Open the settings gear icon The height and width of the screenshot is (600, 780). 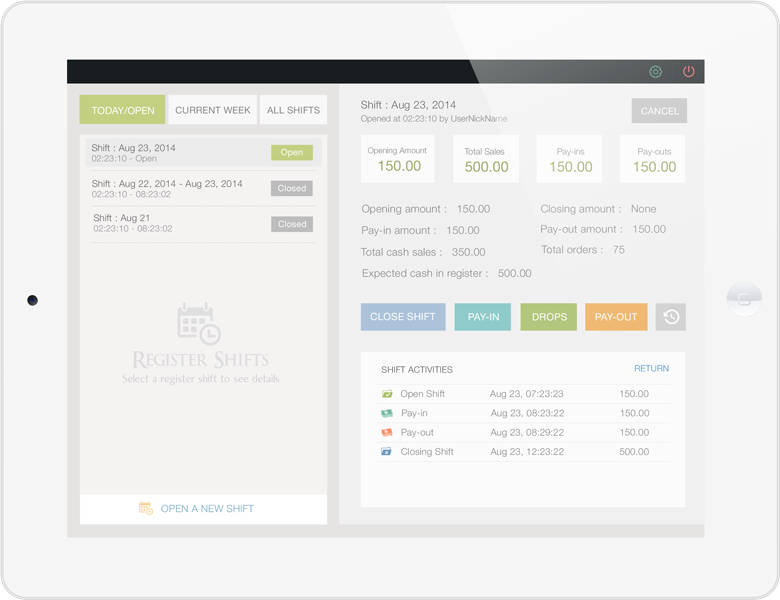click(656, 72)
